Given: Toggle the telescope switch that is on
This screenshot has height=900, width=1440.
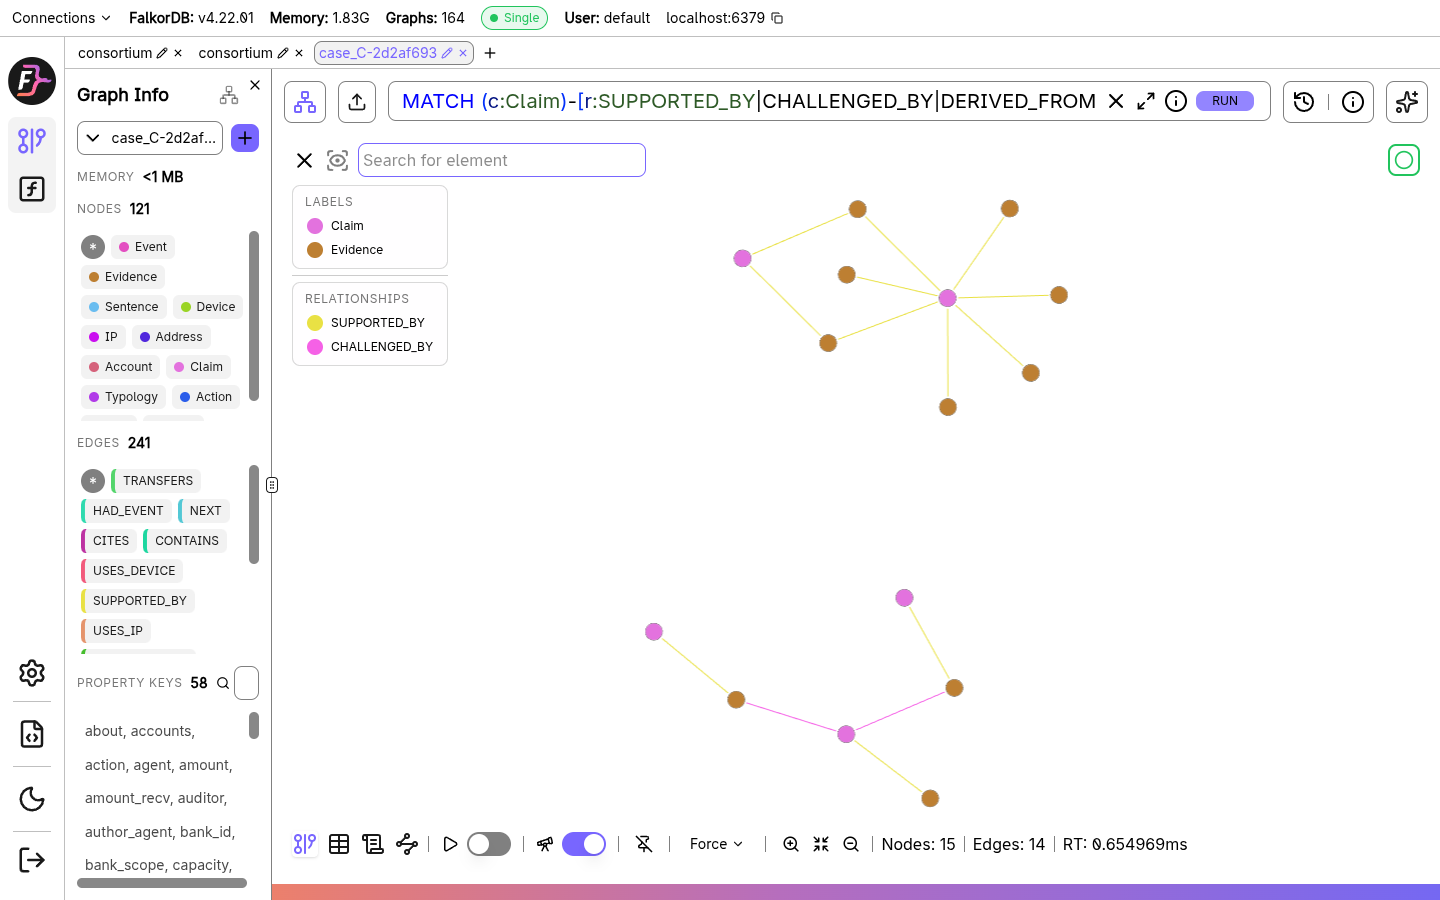Looking at the screenshot, I should click(x=584, y=844).
